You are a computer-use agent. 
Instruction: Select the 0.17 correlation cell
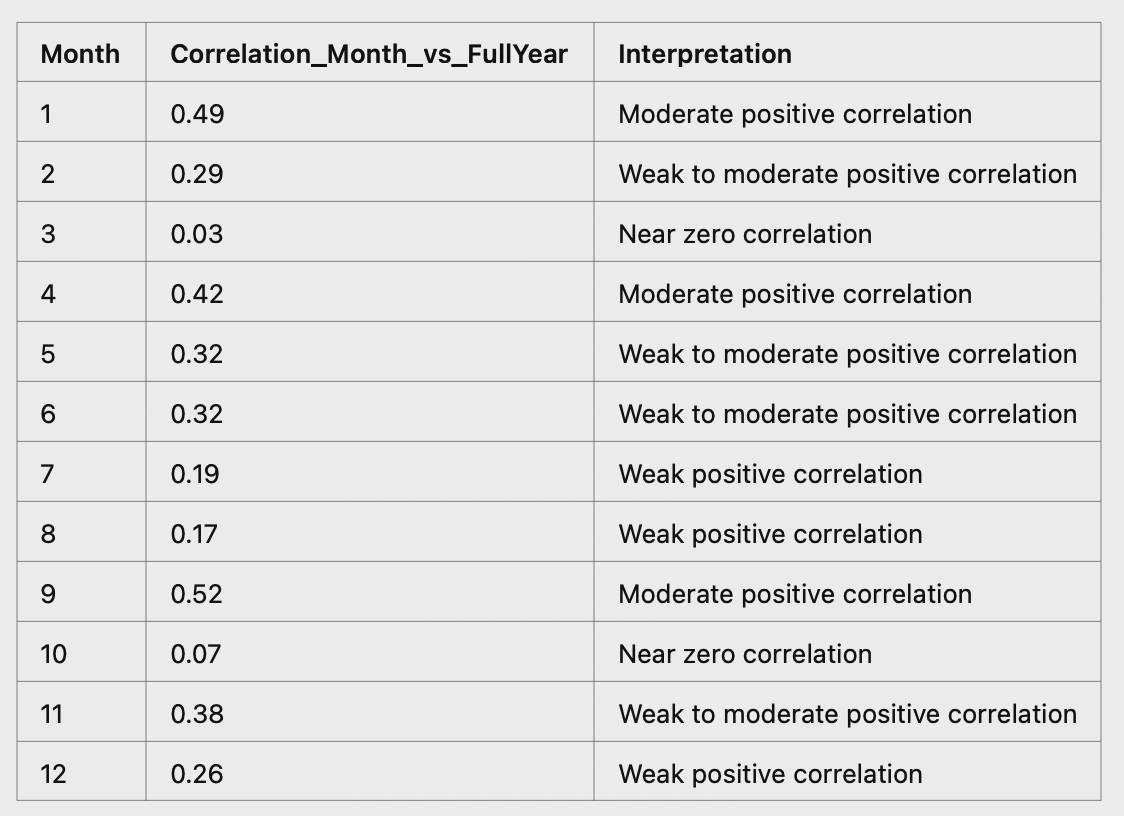[x=194, y=534]
